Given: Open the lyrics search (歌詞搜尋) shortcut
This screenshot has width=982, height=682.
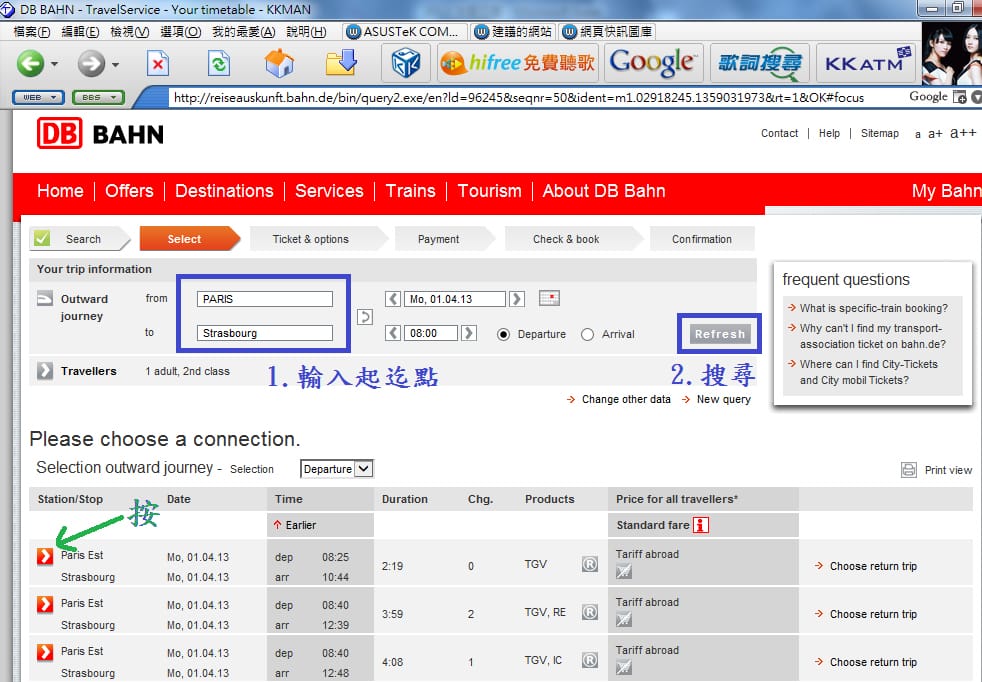Looking at the screenshot, I should point(760,63).
